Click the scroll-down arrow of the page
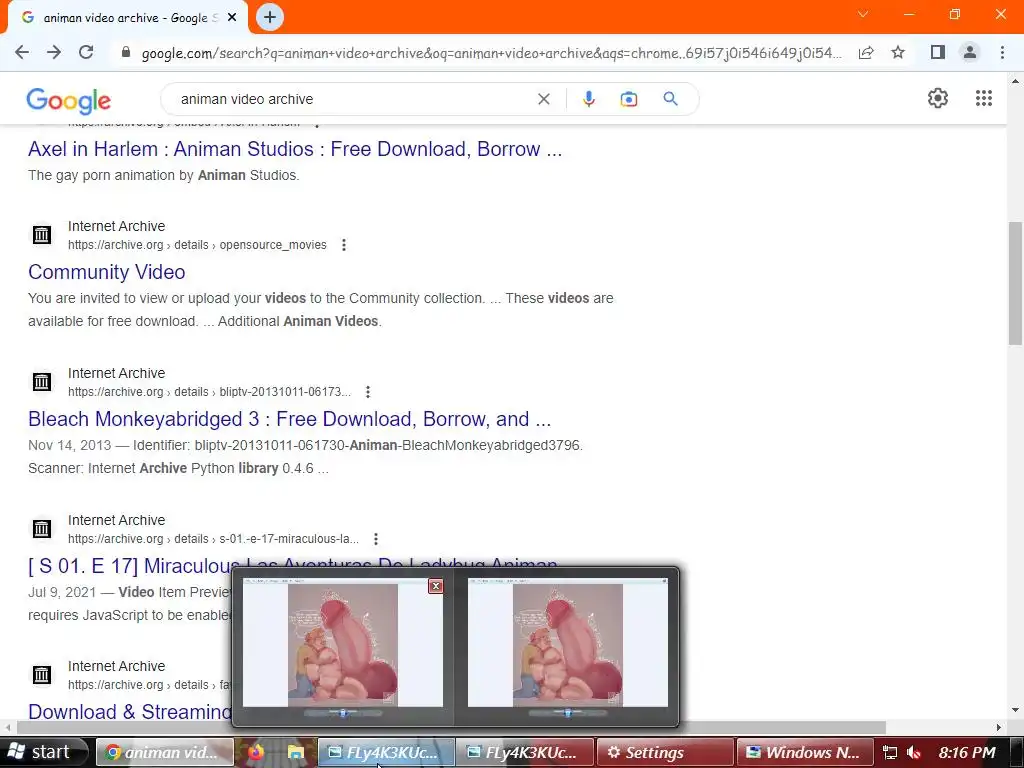The height and width of the screenshot is (768, 1024). tap(1015, 710)
